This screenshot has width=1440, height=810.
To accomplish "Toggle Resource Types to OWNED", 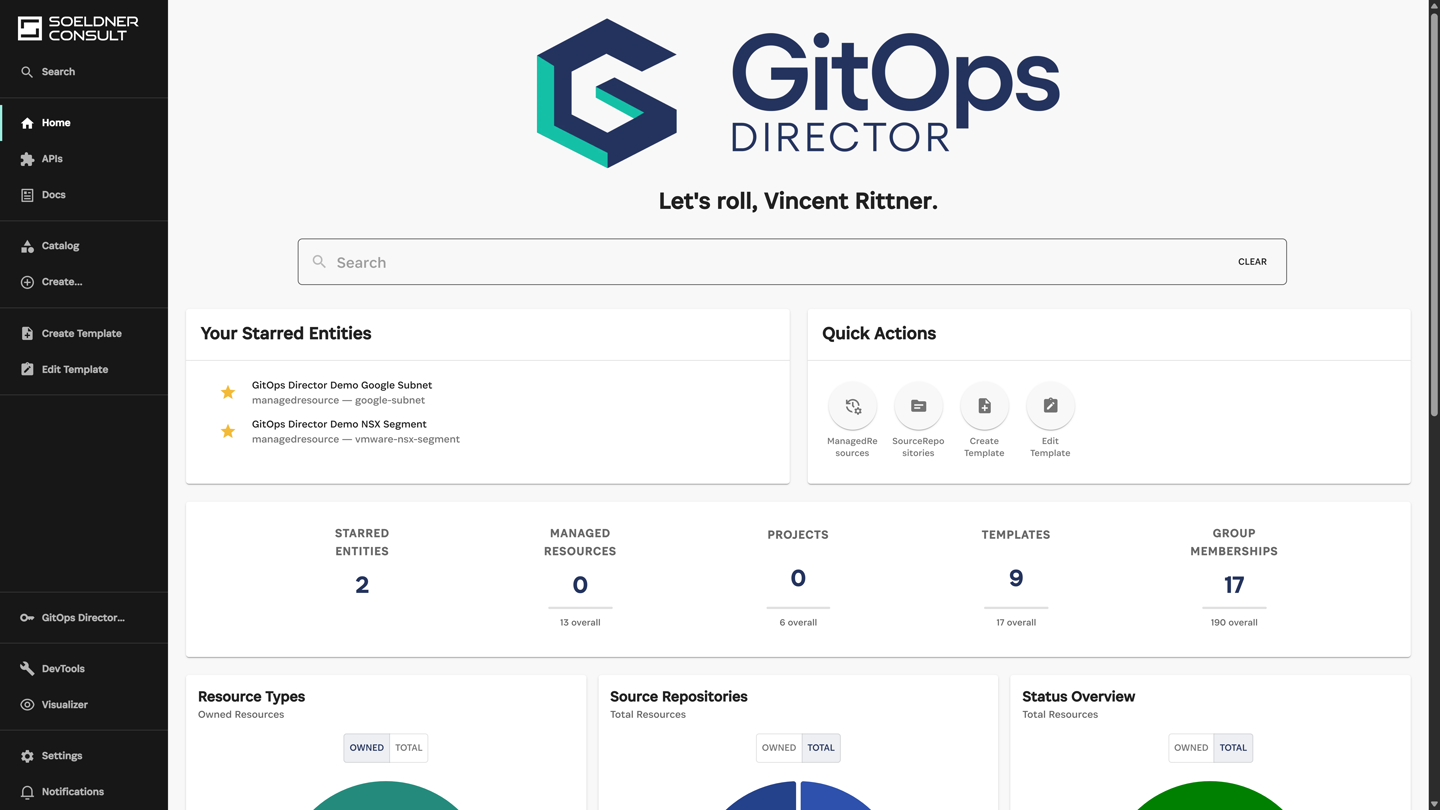I will (x=366, y=748).
